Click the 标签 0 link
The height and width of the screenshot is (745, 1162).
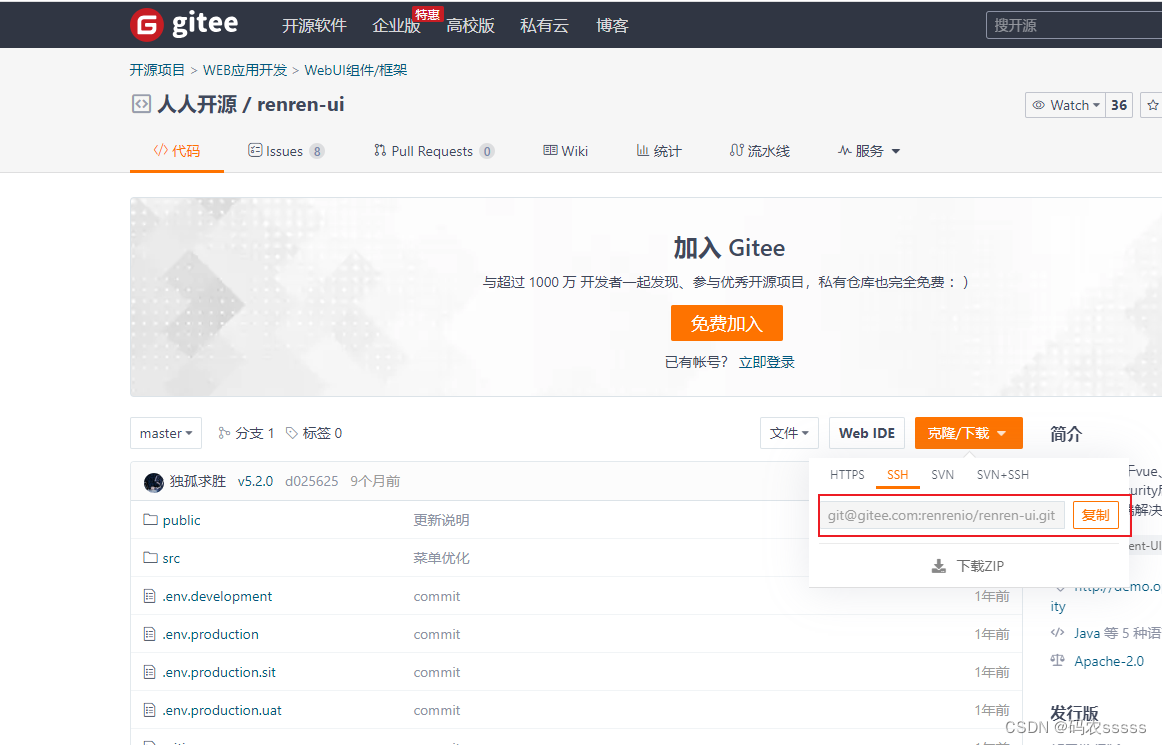click(x=314, y=433)
